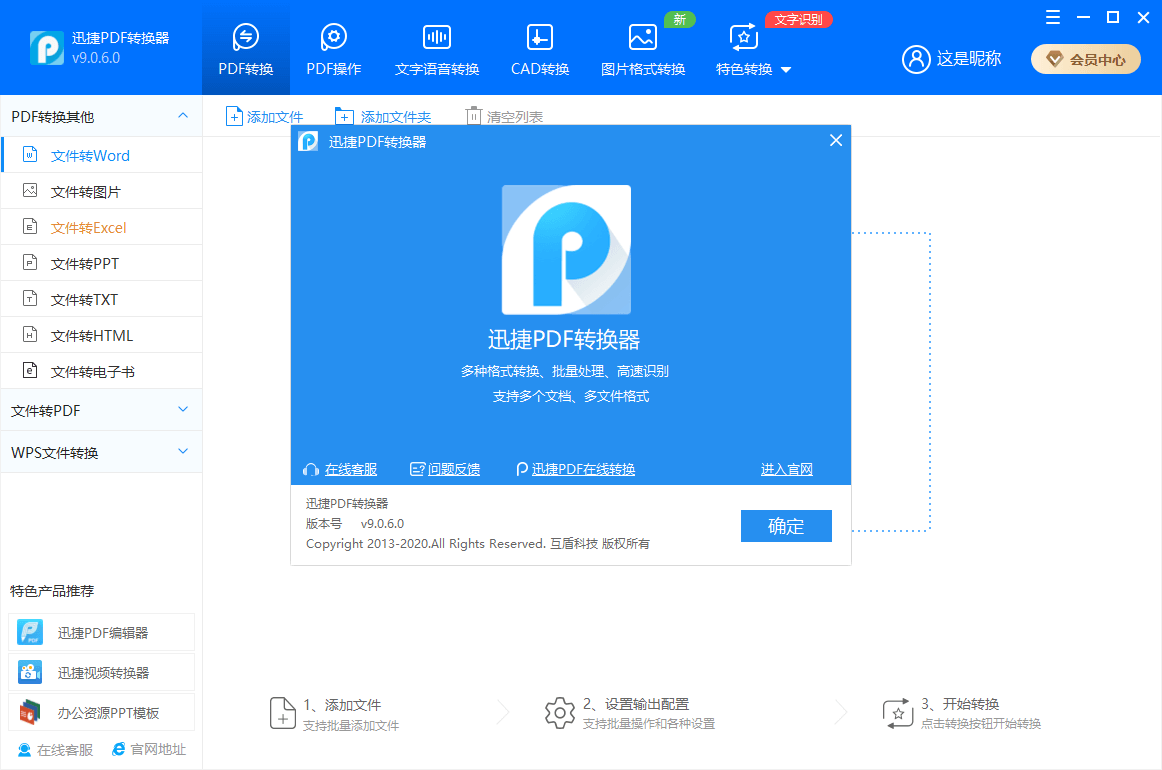Open 问题反馈 link
Screen dimensions: 1162x770
[x=454, y=469]
